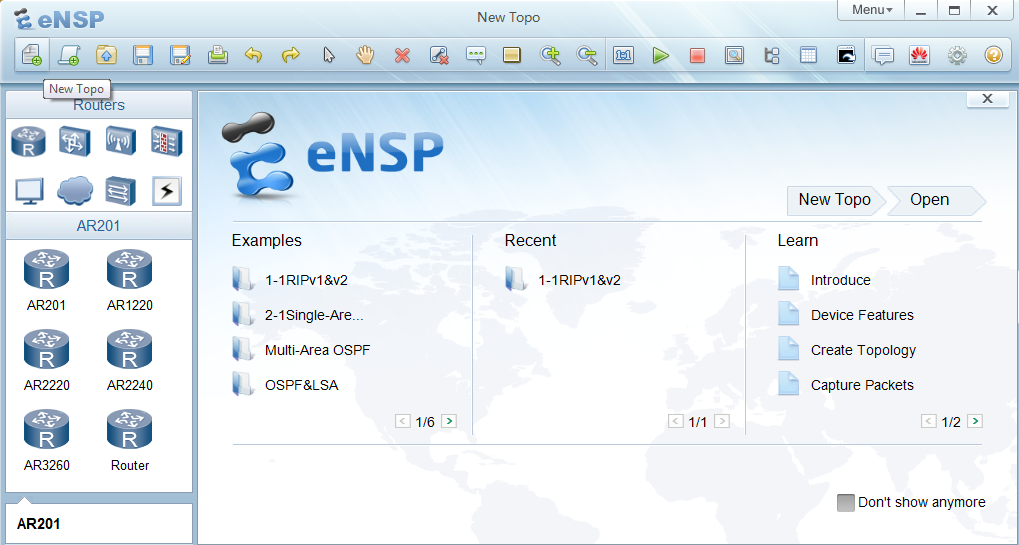Click the Zoom In magnifier icon
The image size is (1019, 545).
click(x=550, y=55)
